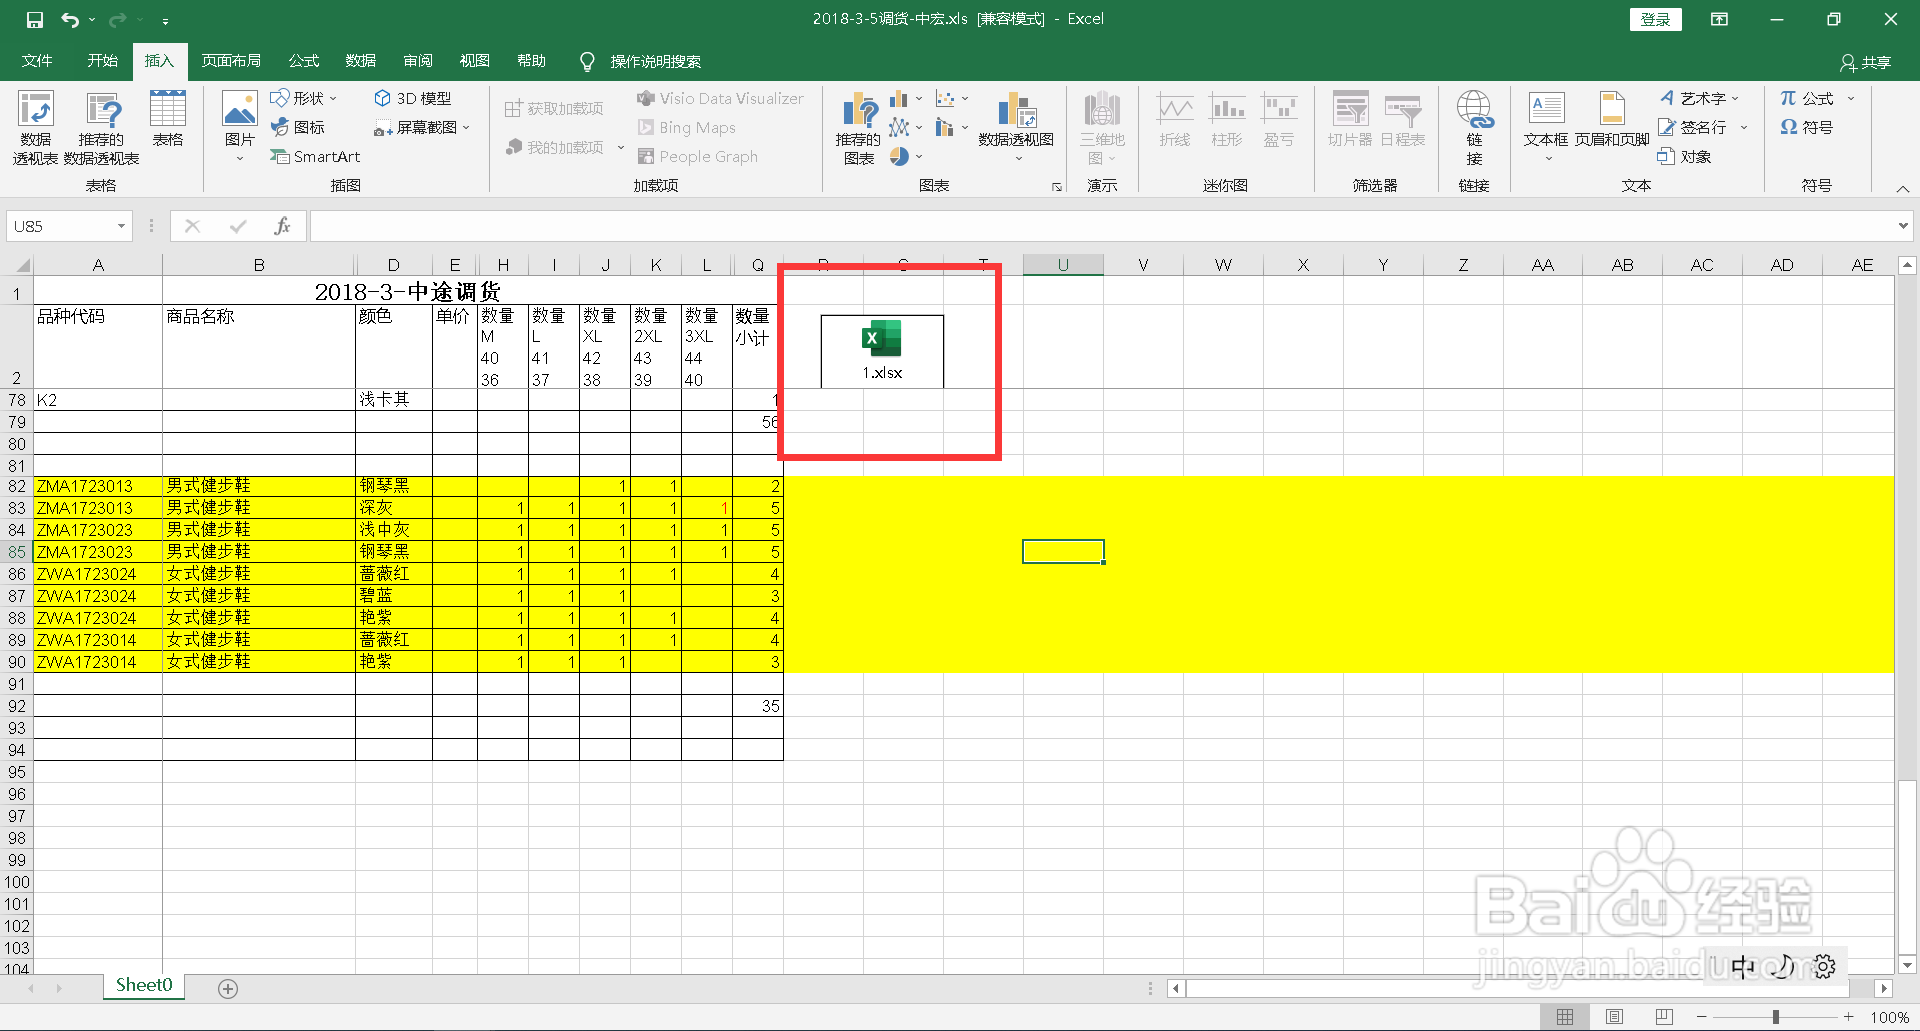Click the insert function fx button
Screen dimensions: 1920x1031
[x=282, y=226]
